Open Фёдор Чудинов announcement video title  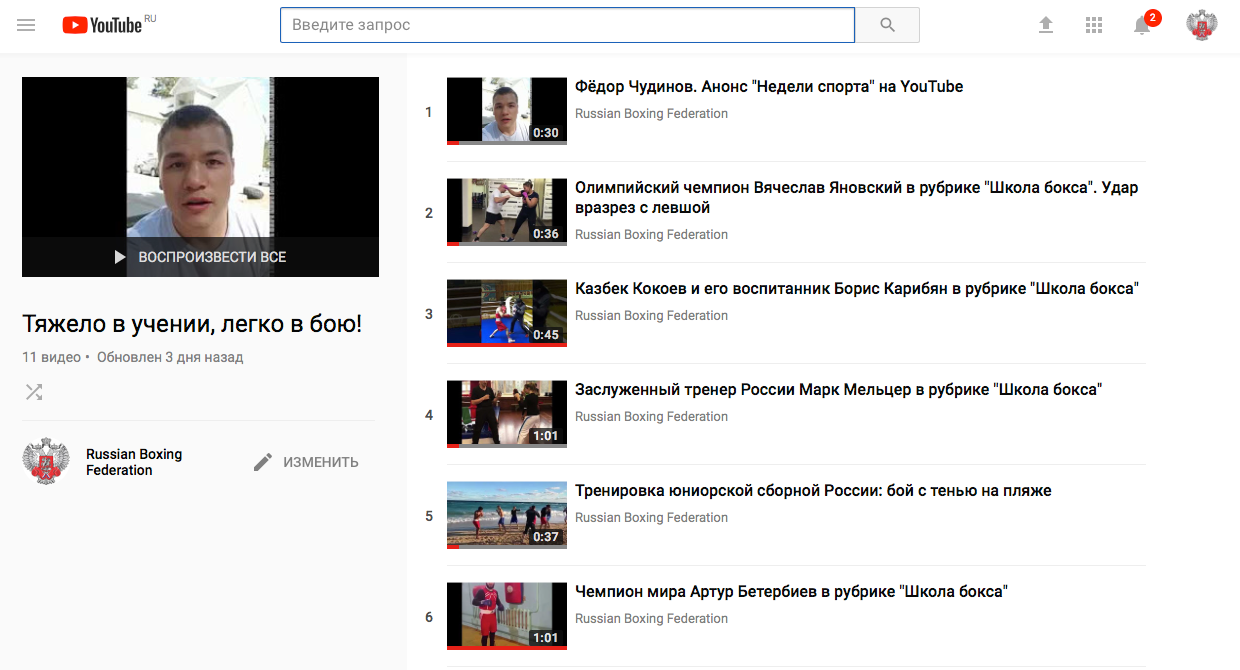click(768, 87)
